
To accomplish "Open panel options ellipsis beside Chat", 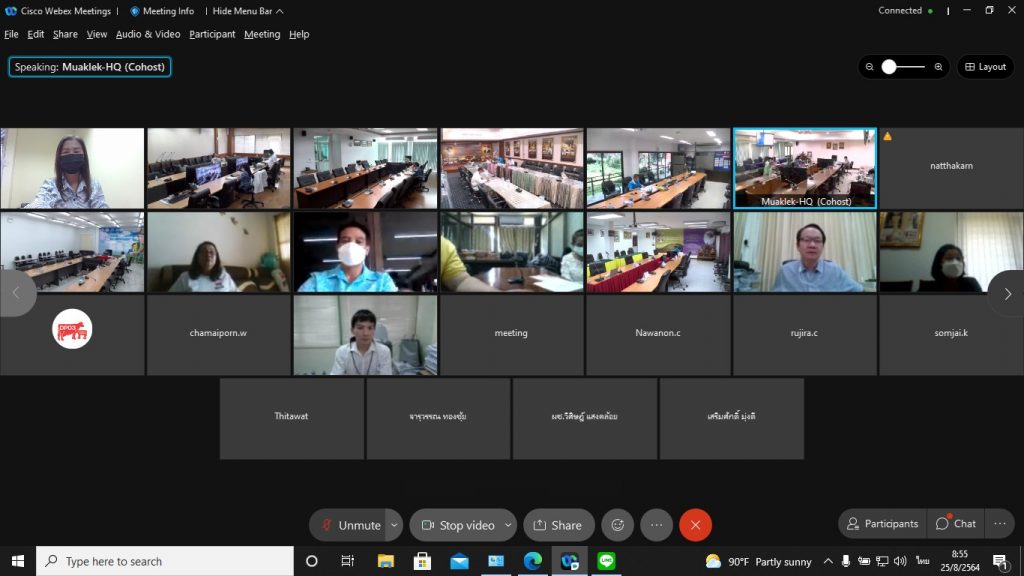I will [999, 523].
